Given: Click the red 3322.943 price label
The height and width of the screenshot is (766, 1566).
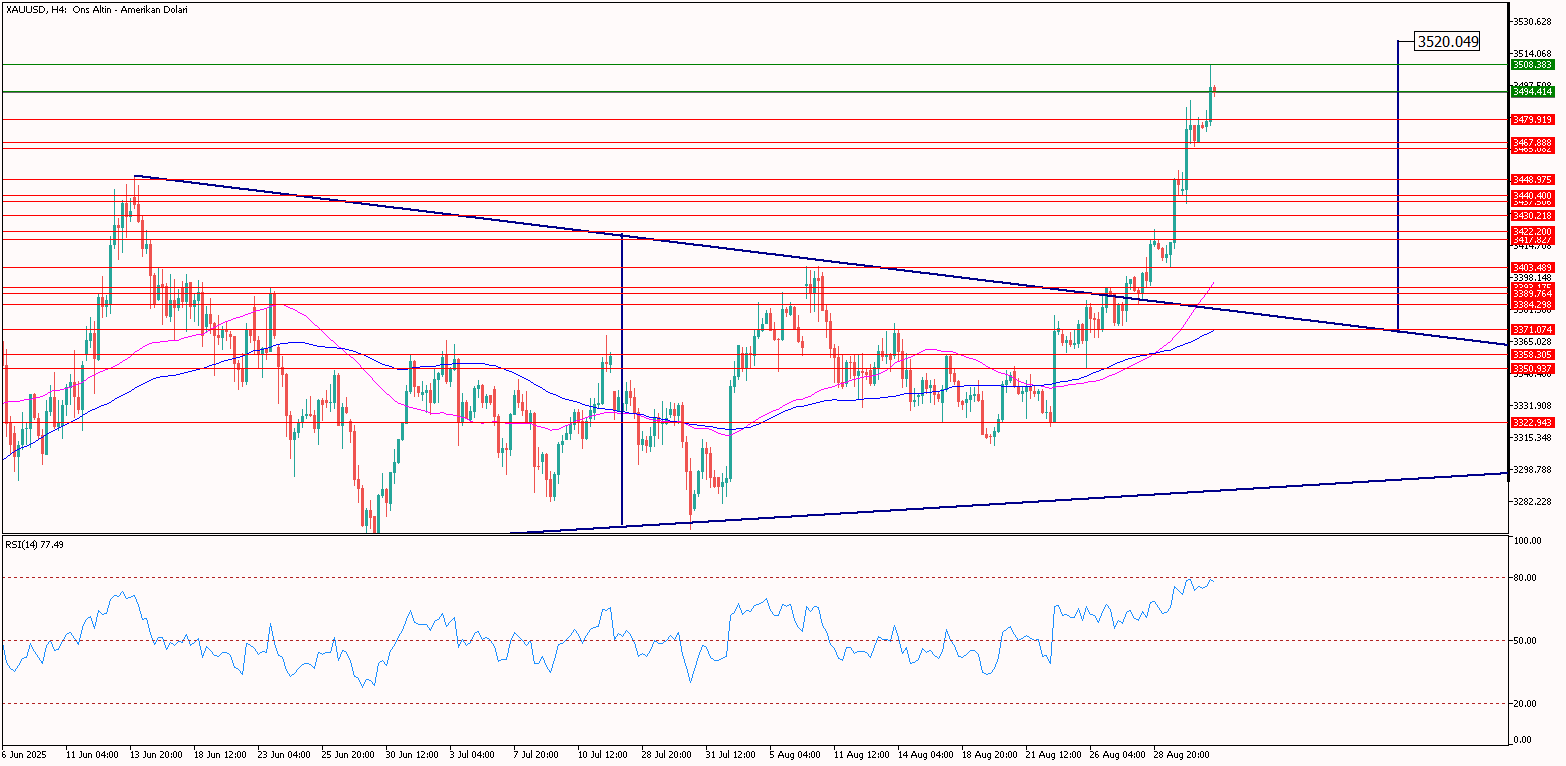Looking at the screenshot, I should tap(1532, 422).
